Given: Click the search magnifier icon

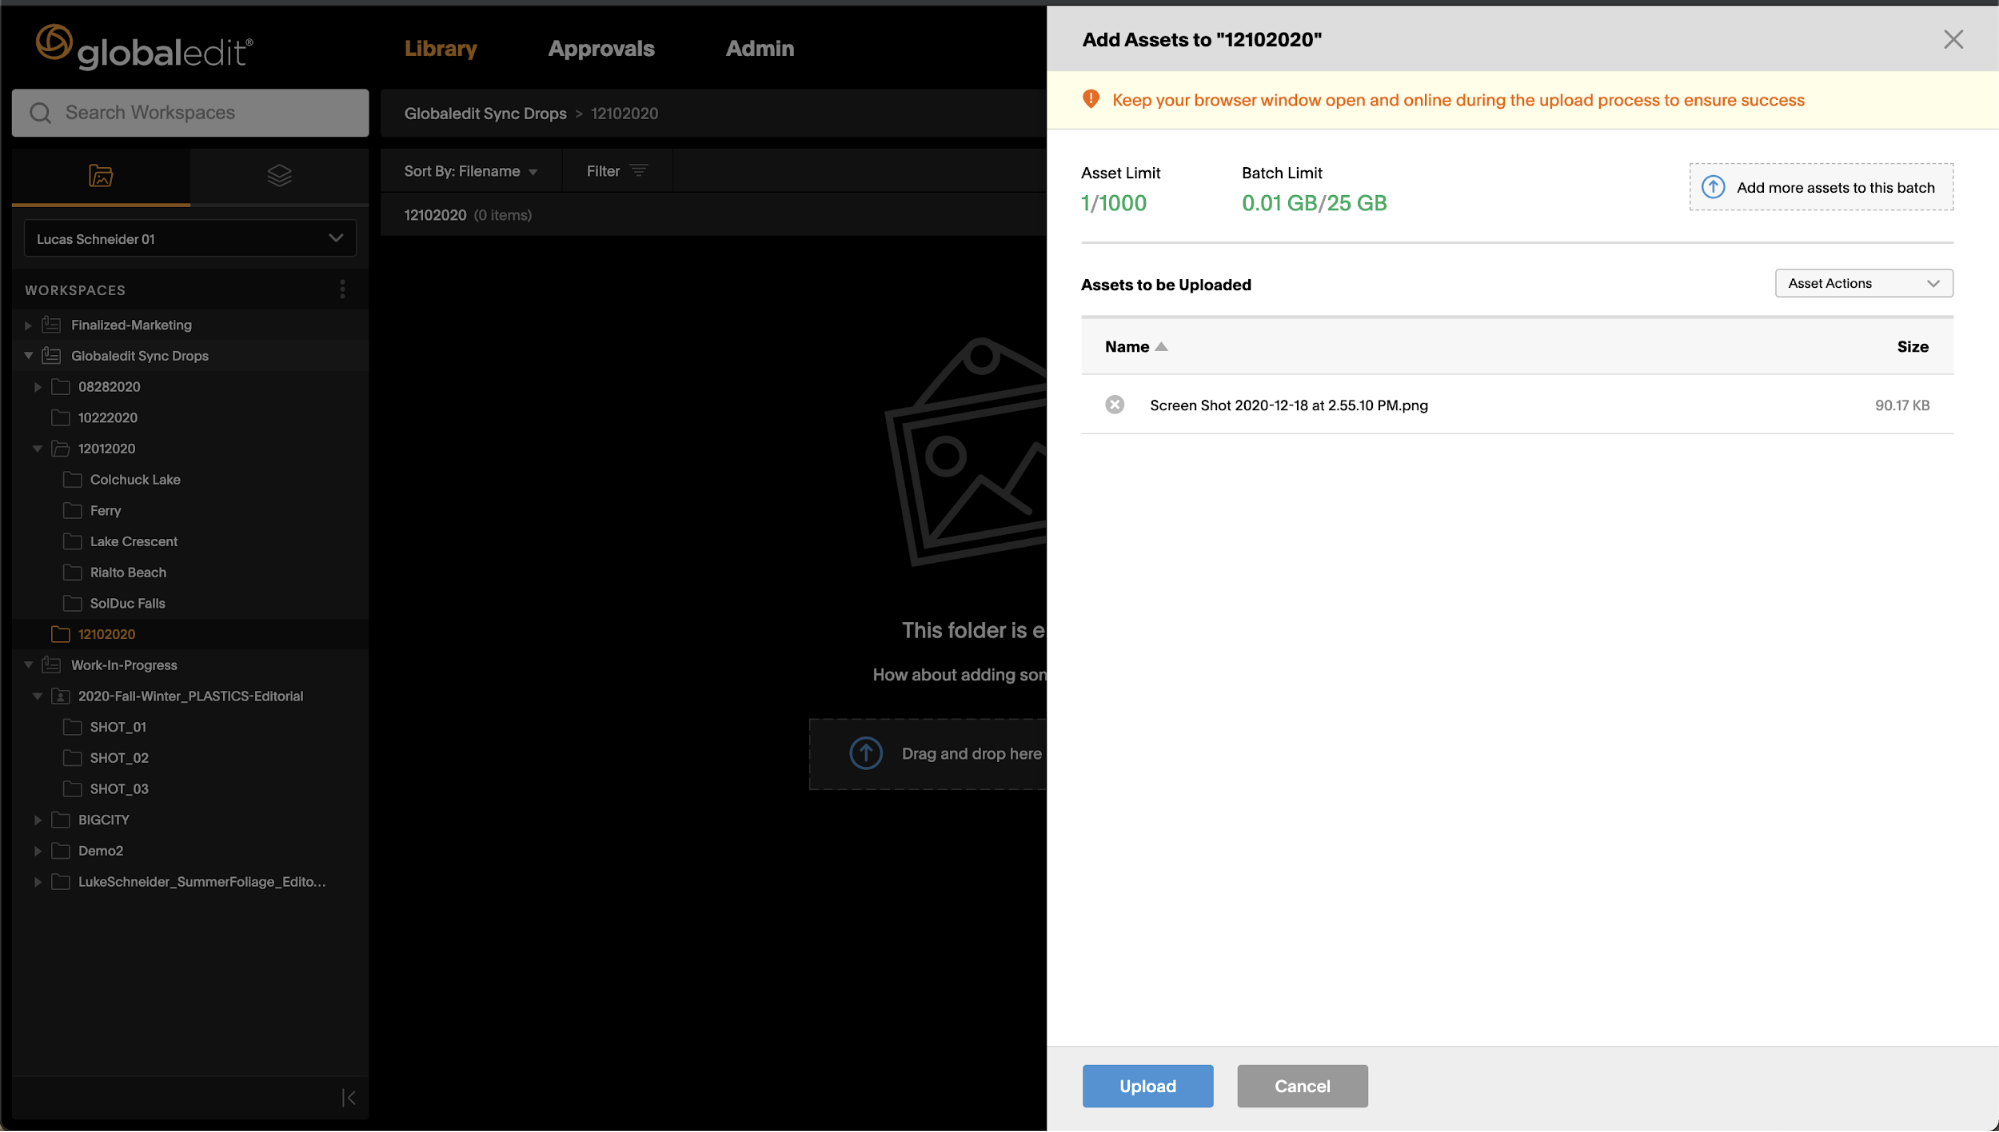Looking at the screenshot, I should point(40,113).
